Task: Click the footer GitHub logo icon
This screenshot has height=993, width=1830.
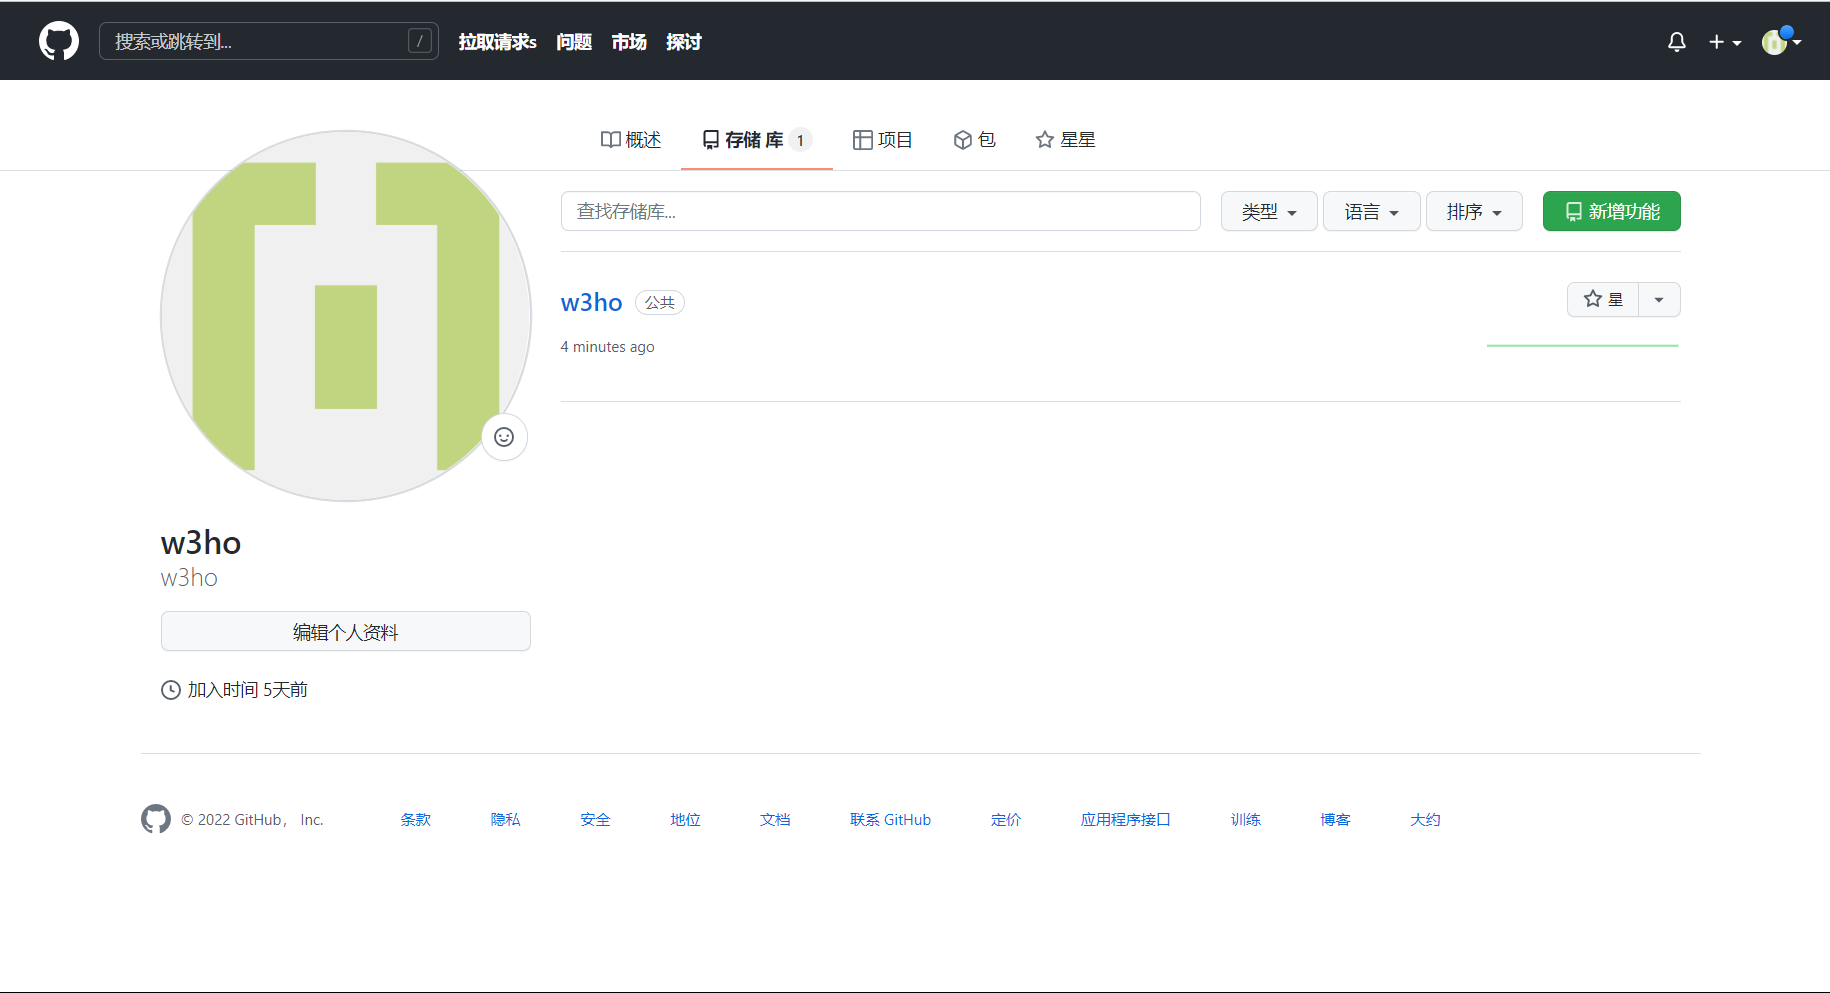Action: pos(156,819)
